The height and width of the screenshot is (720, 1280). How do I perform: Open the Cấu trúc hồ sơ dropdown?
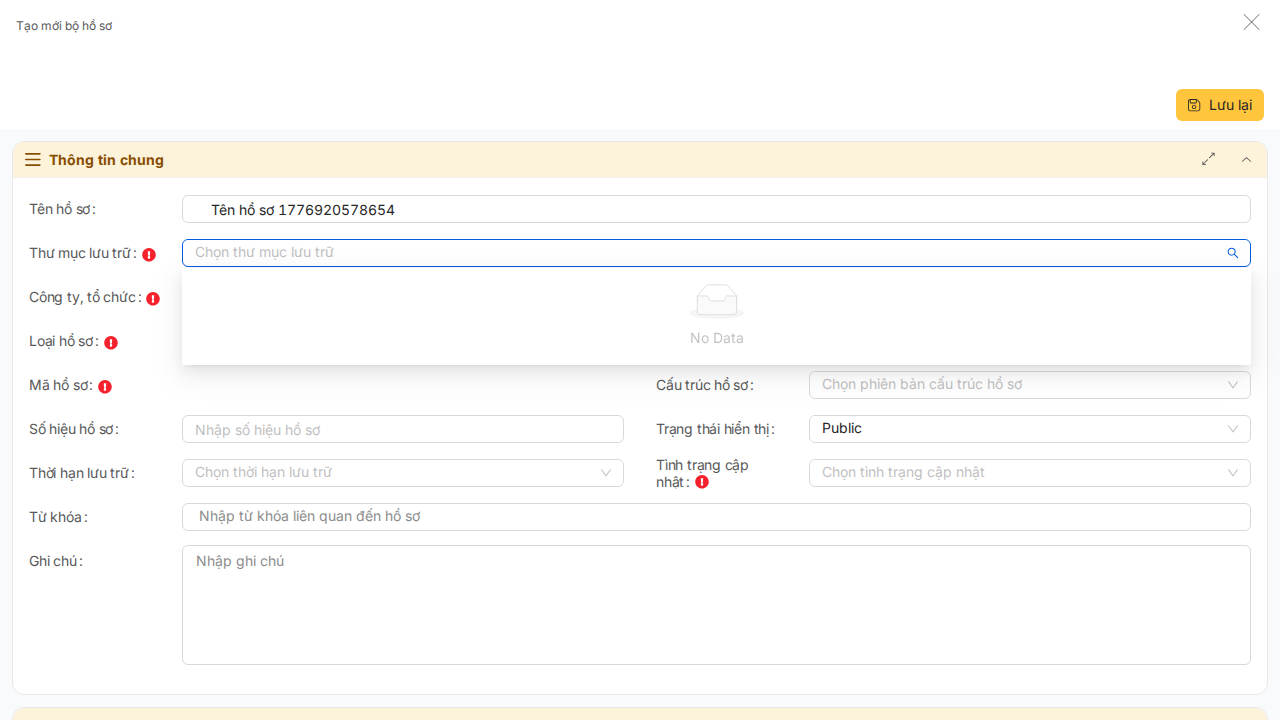[x=1029, y=385]
